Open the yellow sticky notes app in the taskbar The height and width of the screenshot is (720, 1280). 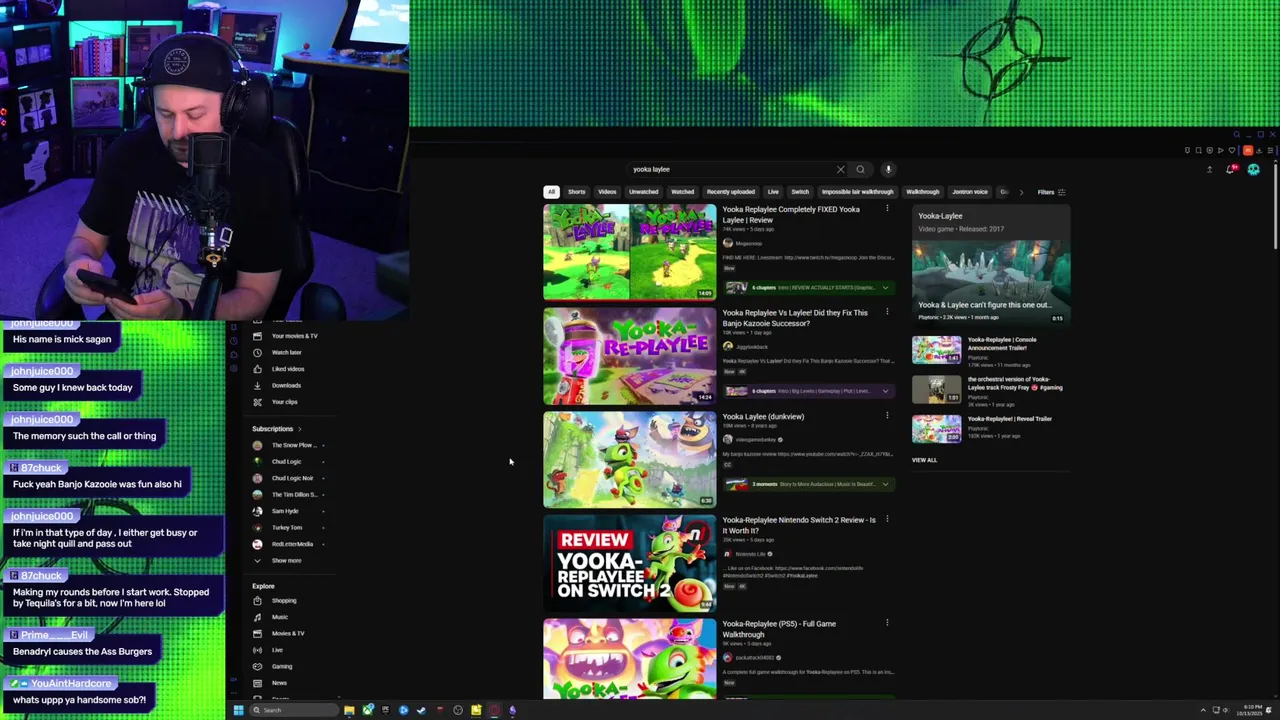(x=476, y=710)
